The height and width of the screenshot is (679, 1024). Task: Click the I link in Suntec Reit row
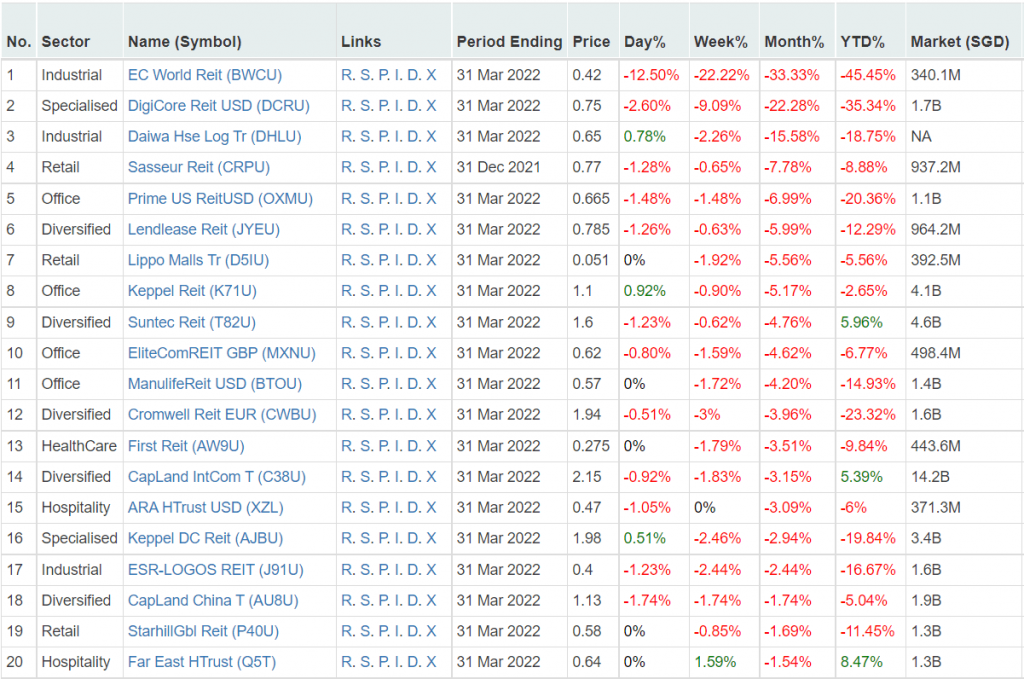point(399,322)
